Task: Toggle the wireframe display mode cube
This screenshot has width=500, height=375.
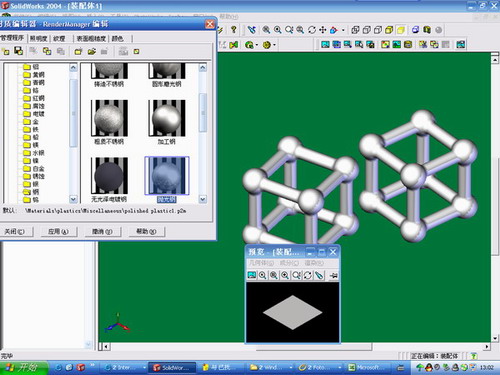Action: point(355,30)
